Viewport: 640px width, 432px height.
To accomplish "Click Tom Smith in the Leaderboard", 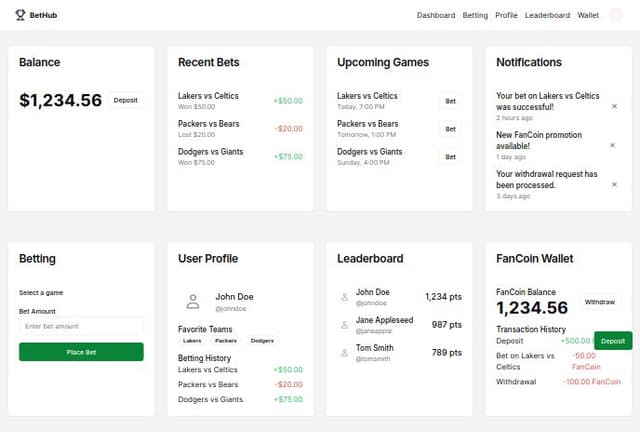I will tap(375, 348).
